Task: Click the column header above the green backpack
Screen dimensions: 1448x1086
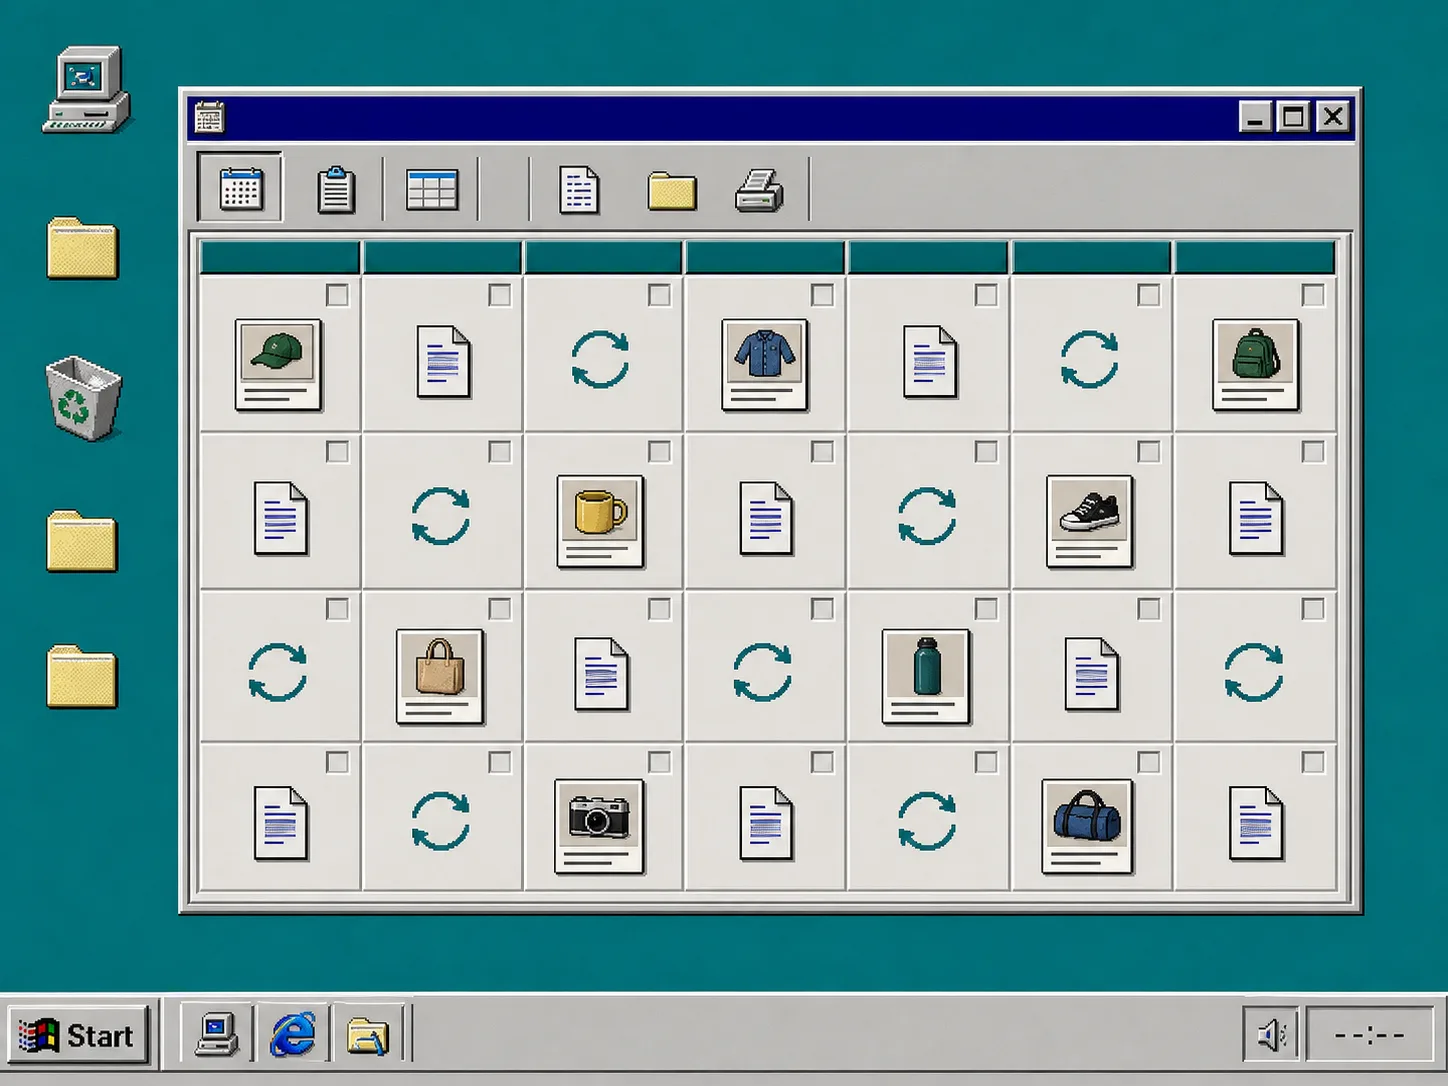Action: tap(1255, 258)
